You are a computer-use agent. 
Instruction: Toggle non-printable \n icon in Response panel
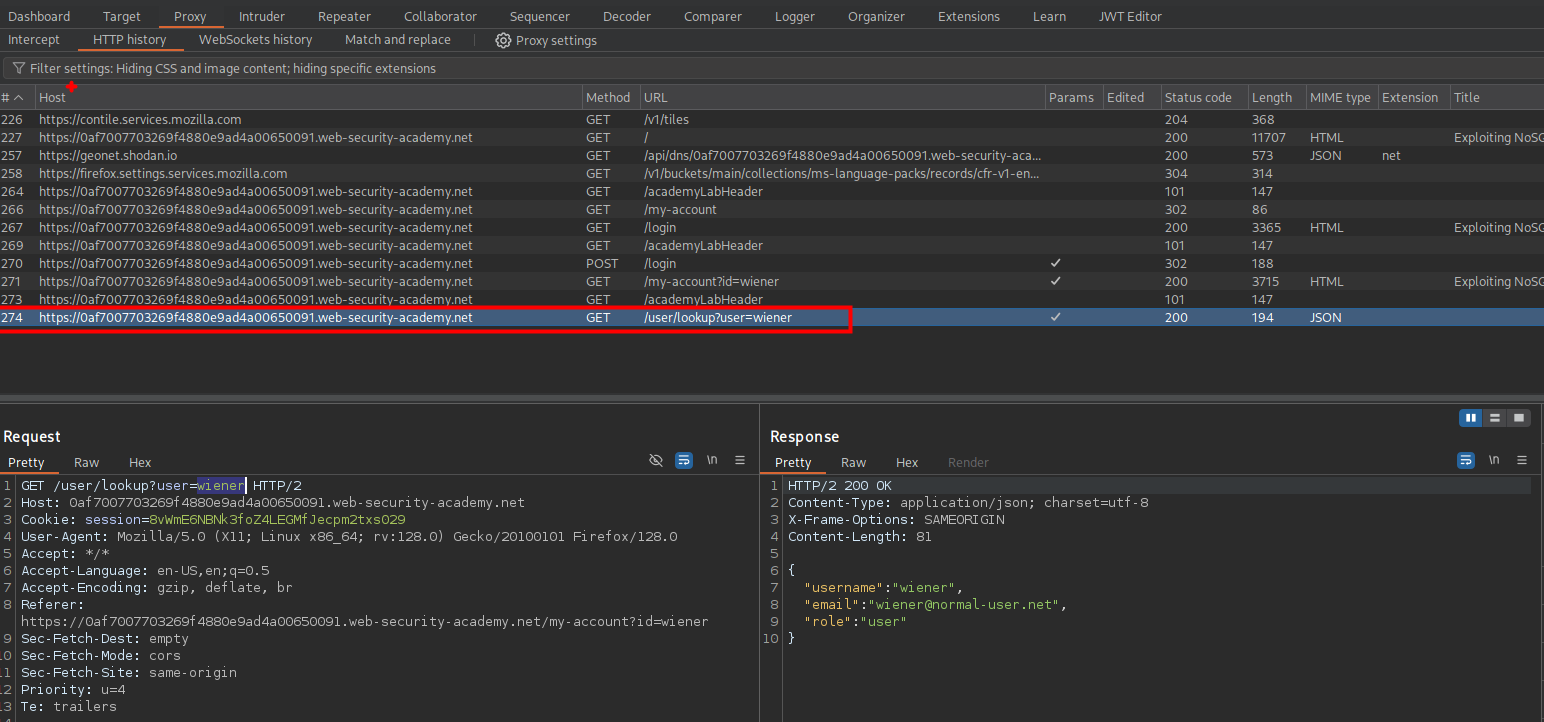(x=1494, y=460)
